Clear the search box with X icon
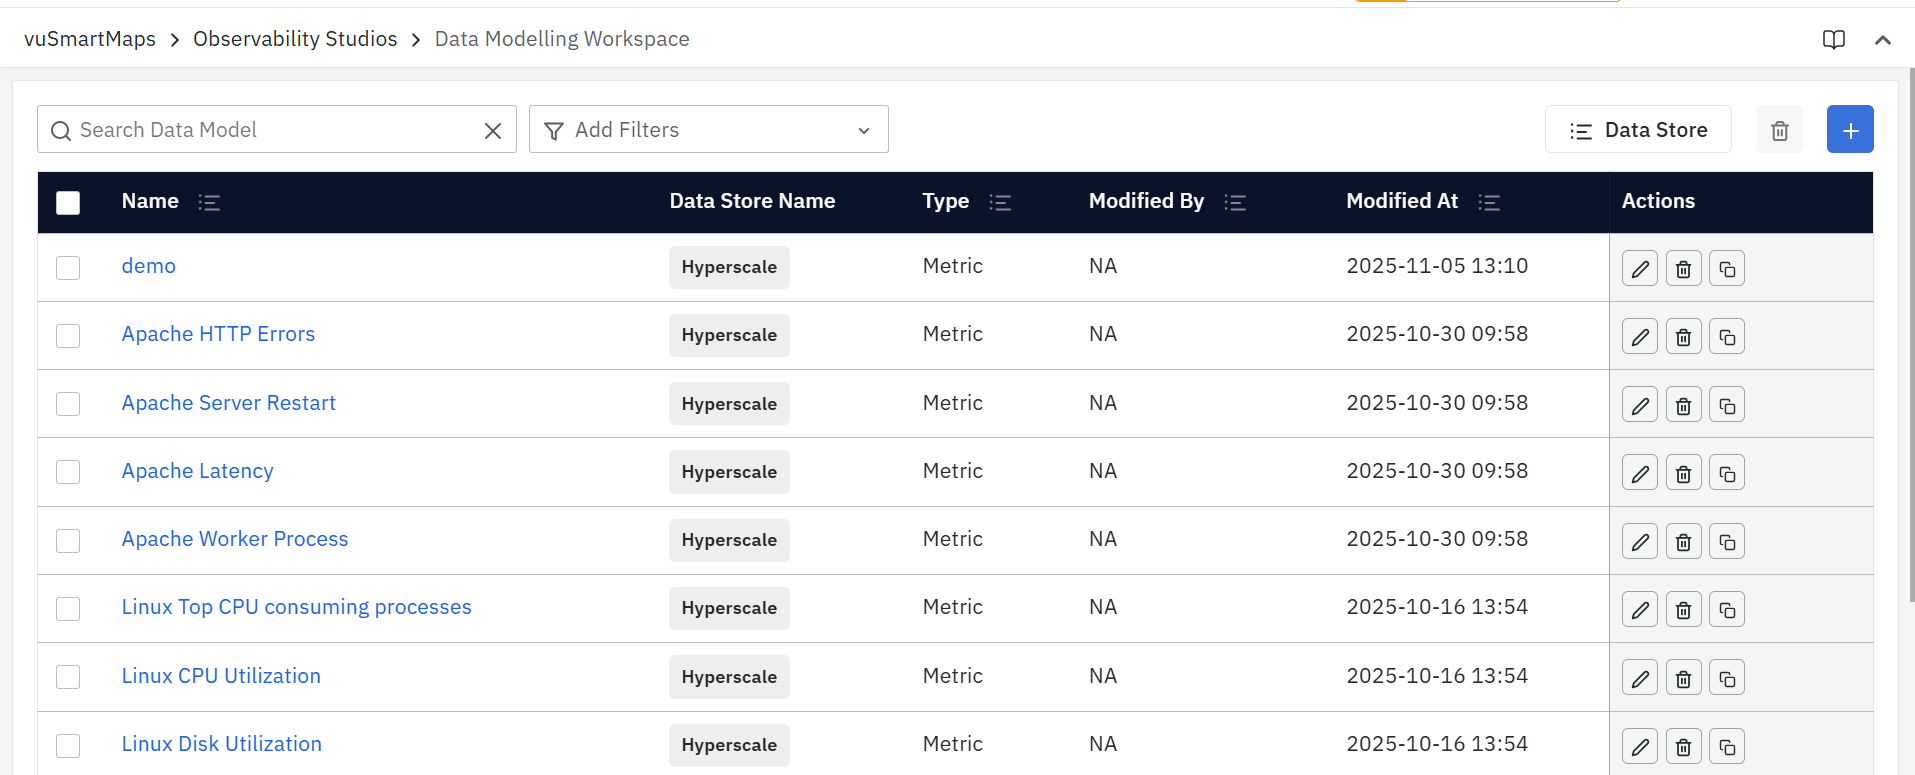1915x775 pixels. point(492,131)
